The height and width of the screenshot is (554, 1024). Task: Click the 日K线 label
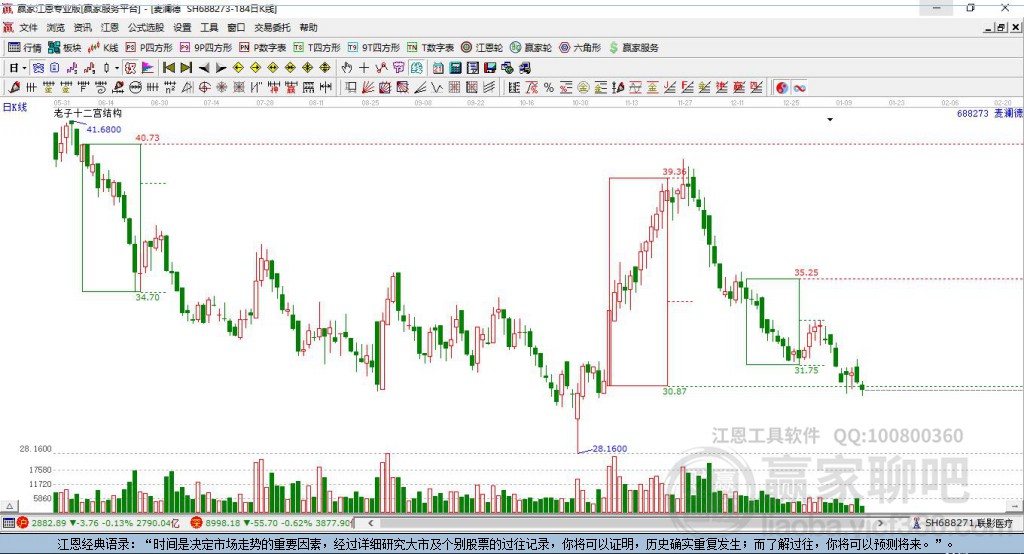[15, 107]
